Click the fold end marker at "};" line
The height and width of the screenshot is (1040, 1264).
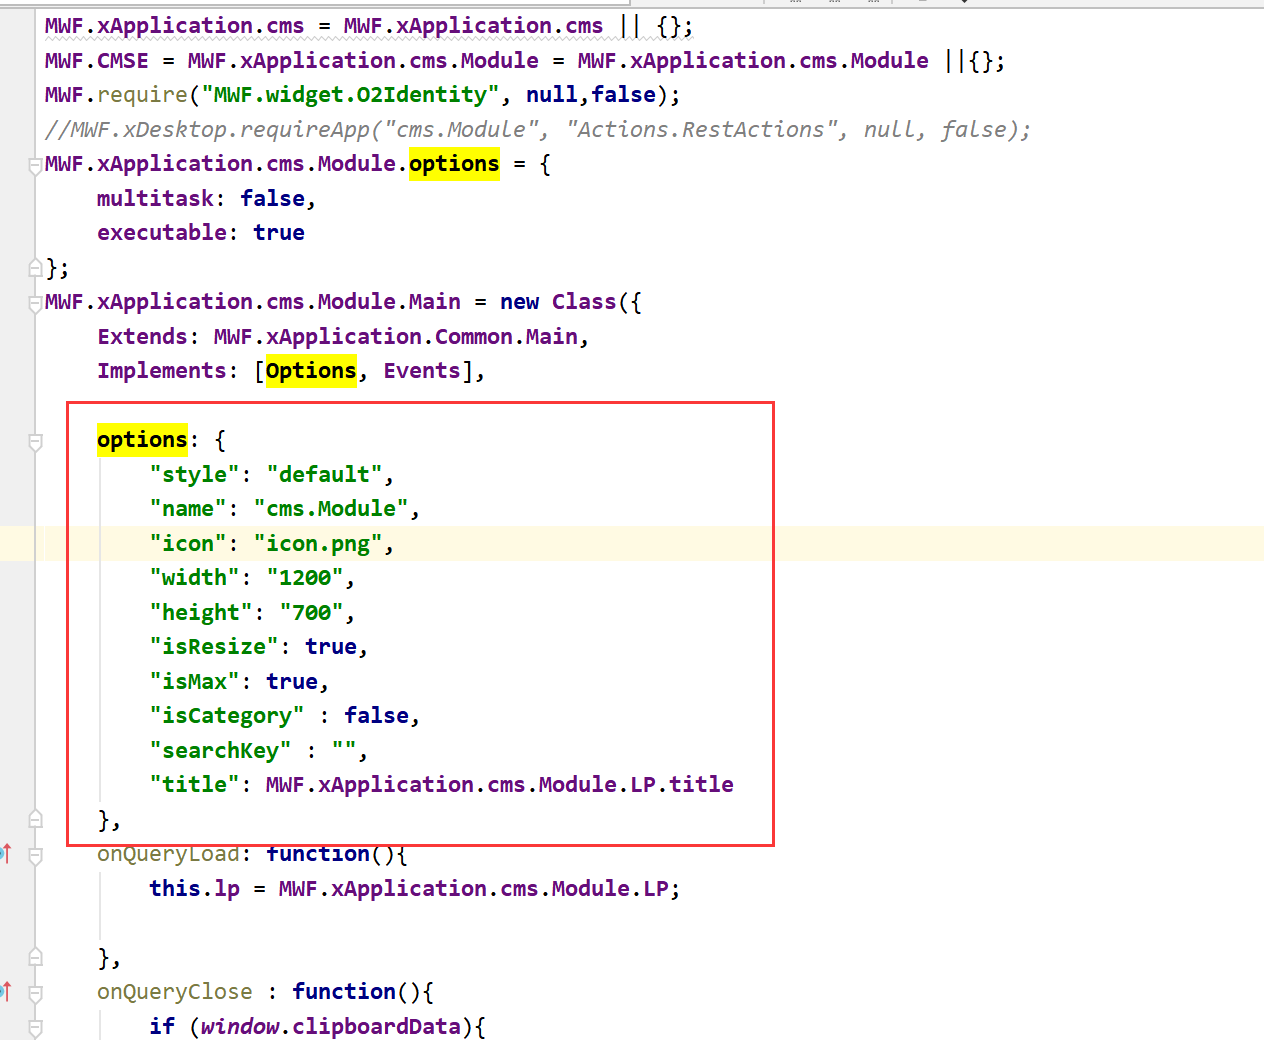35,267
